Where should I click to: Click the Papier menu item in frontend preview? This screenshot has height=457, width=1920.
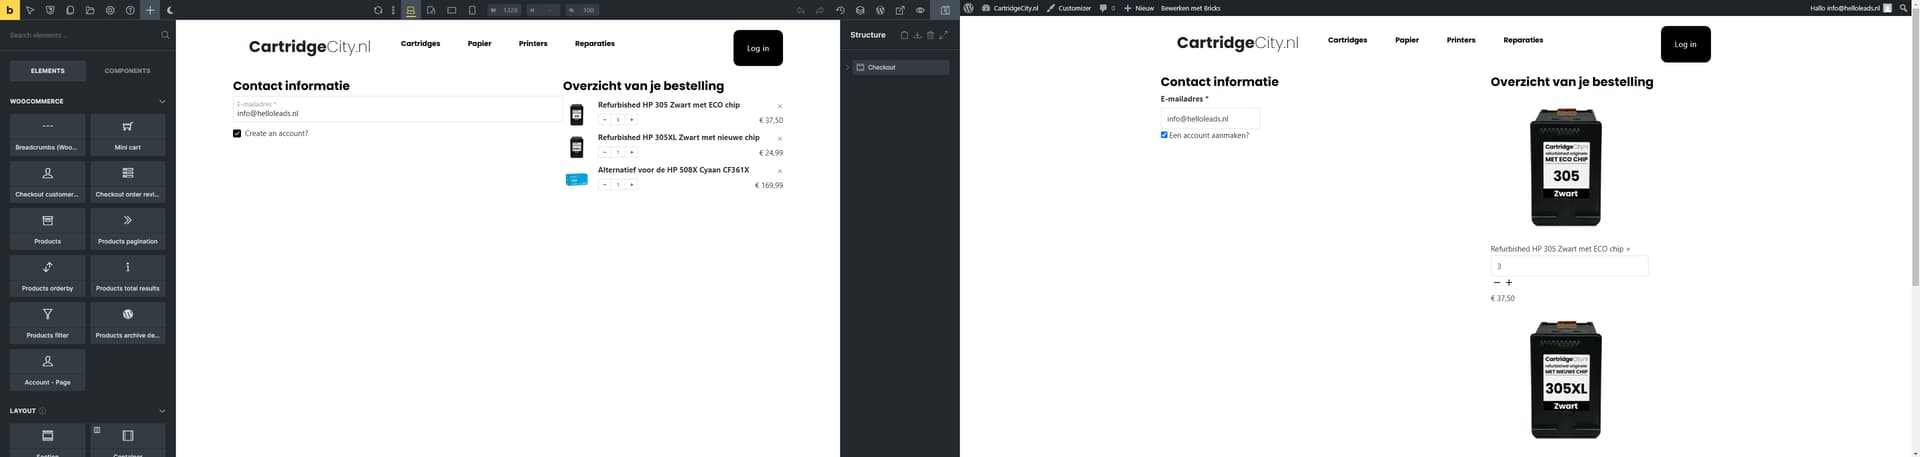(1407, 40)
